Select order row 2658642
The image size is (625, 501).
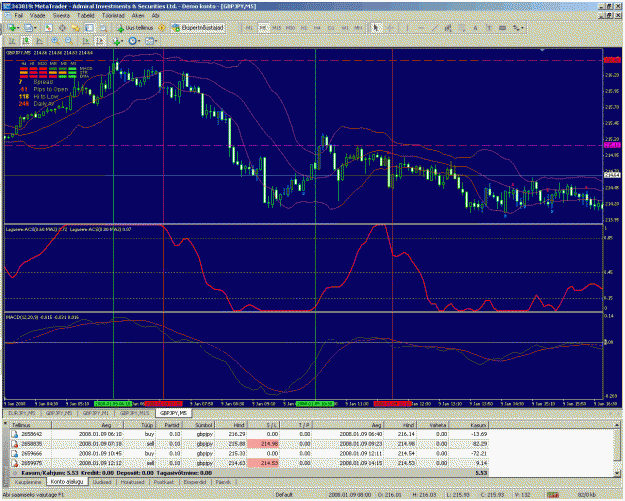point(249,434)
